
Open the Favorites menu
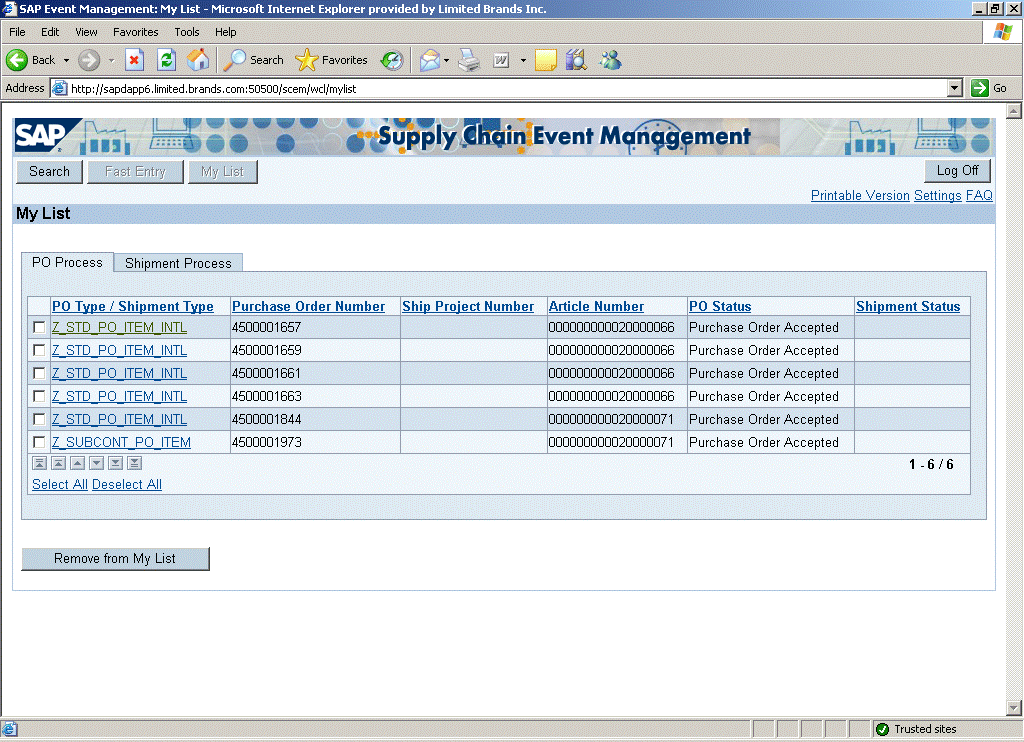136,32
